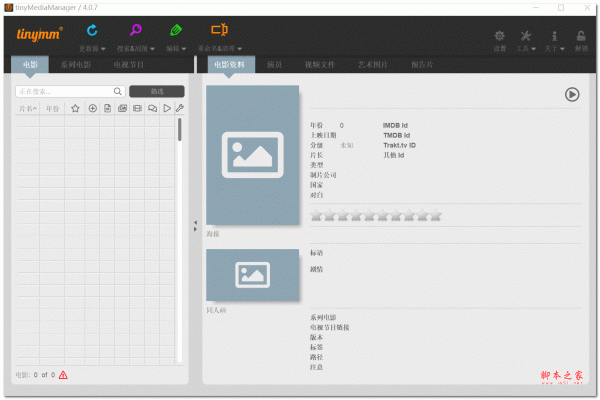Viewport: 600px width, 400px height.
Task: Click the blue update sources refresh icon
Action: (92, 30)
